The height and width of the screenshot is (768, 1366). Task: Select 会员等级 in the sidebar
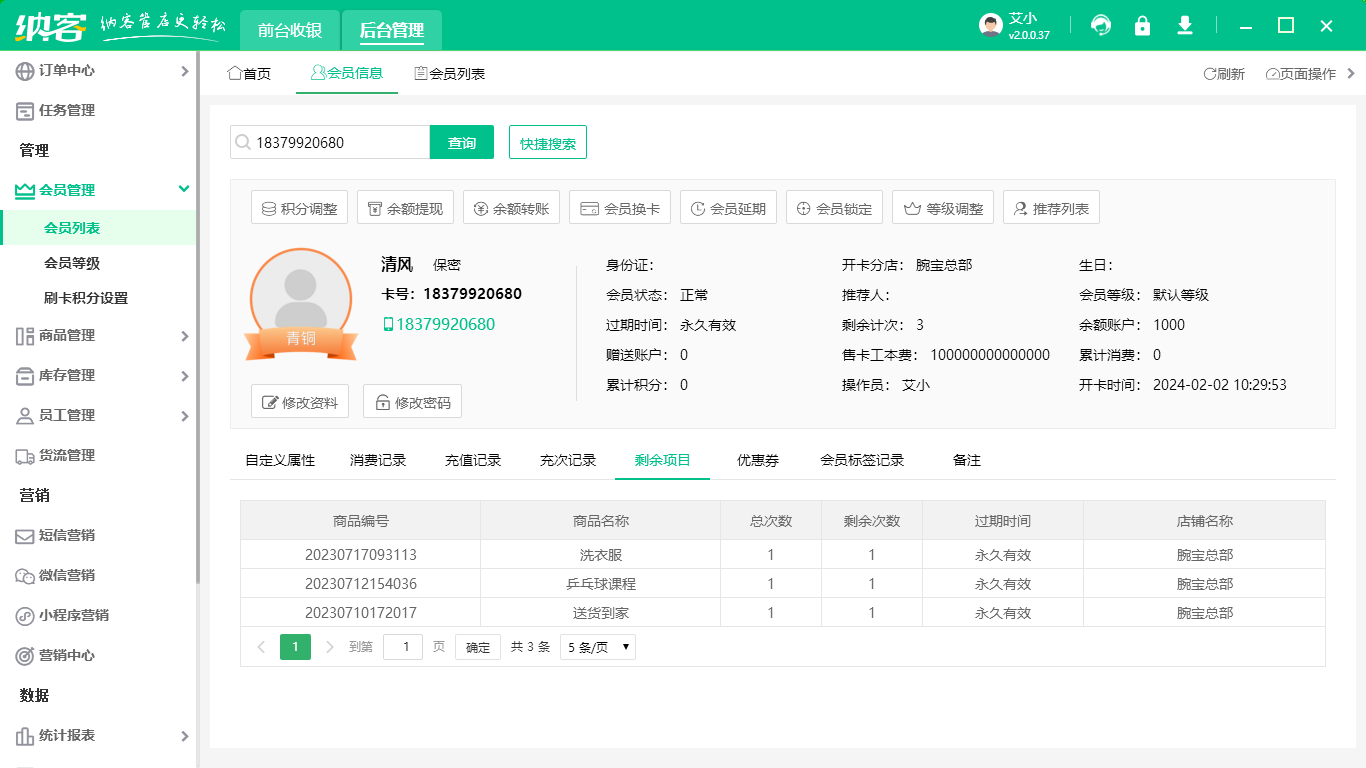(72, 263)
